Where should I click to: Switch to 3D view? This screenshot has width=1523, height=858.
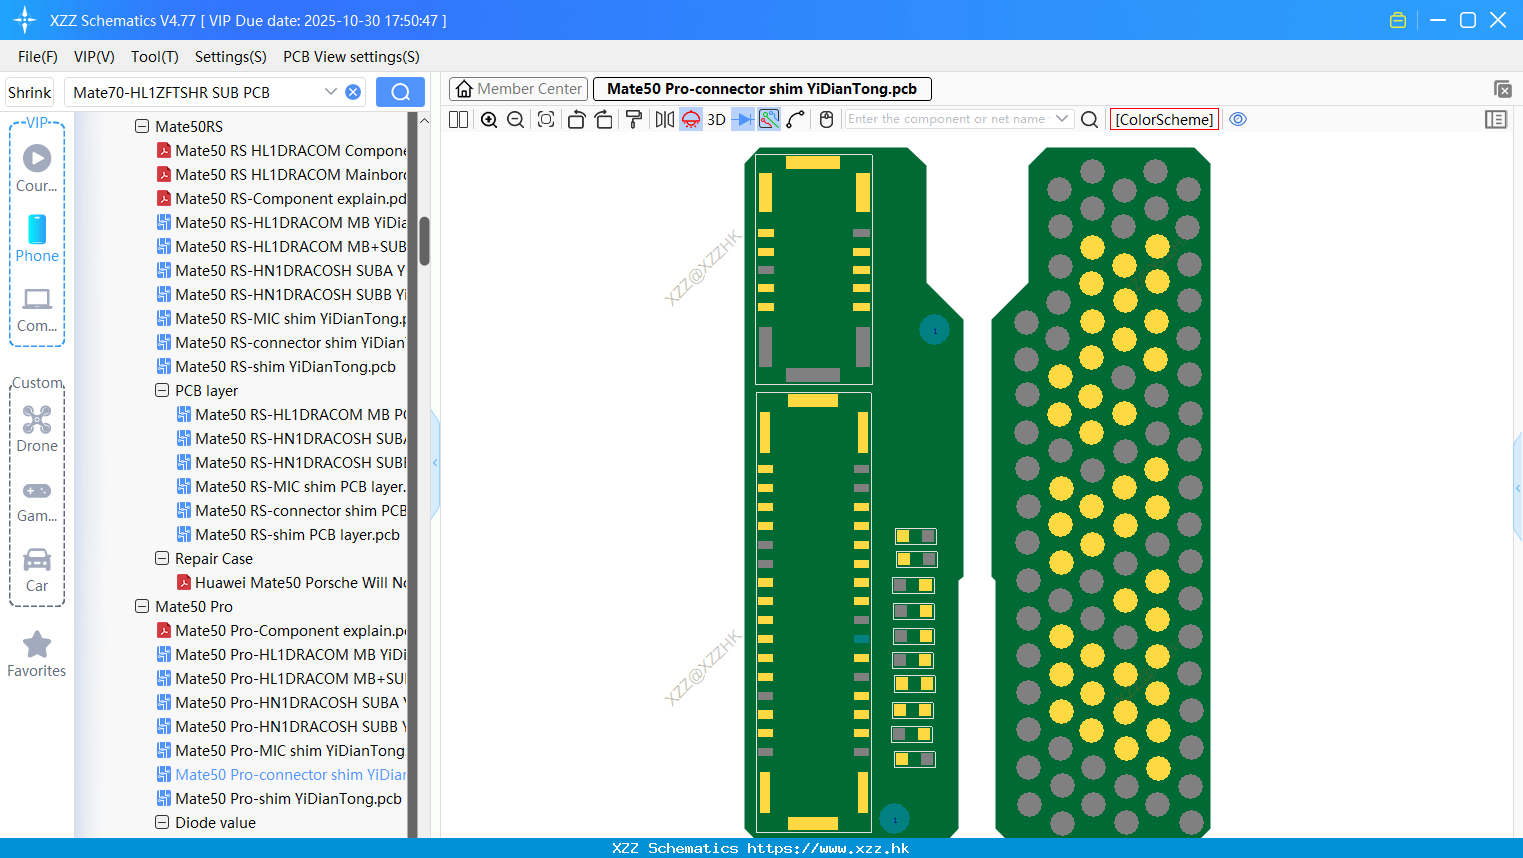[x=716, y=119]
